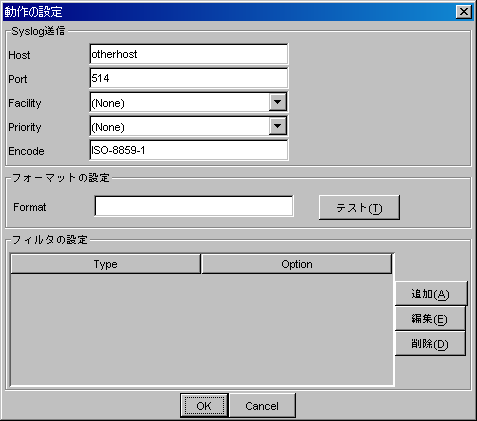Click the Option column header
477x421 pixels.
(x=297, y=264)
